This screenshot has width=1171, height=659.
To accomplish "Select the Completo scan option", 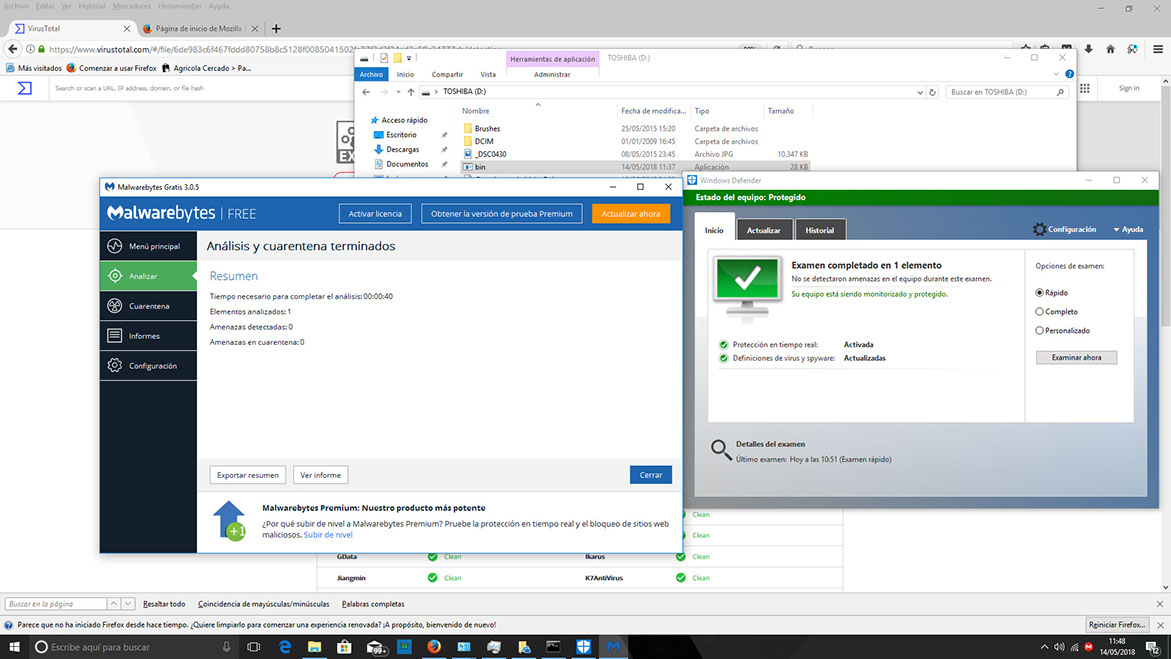I will click(x=1039, y=312).
